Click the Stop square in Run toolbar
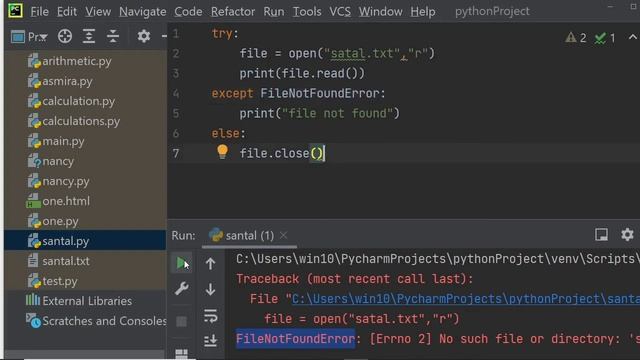 click(182, 322)
